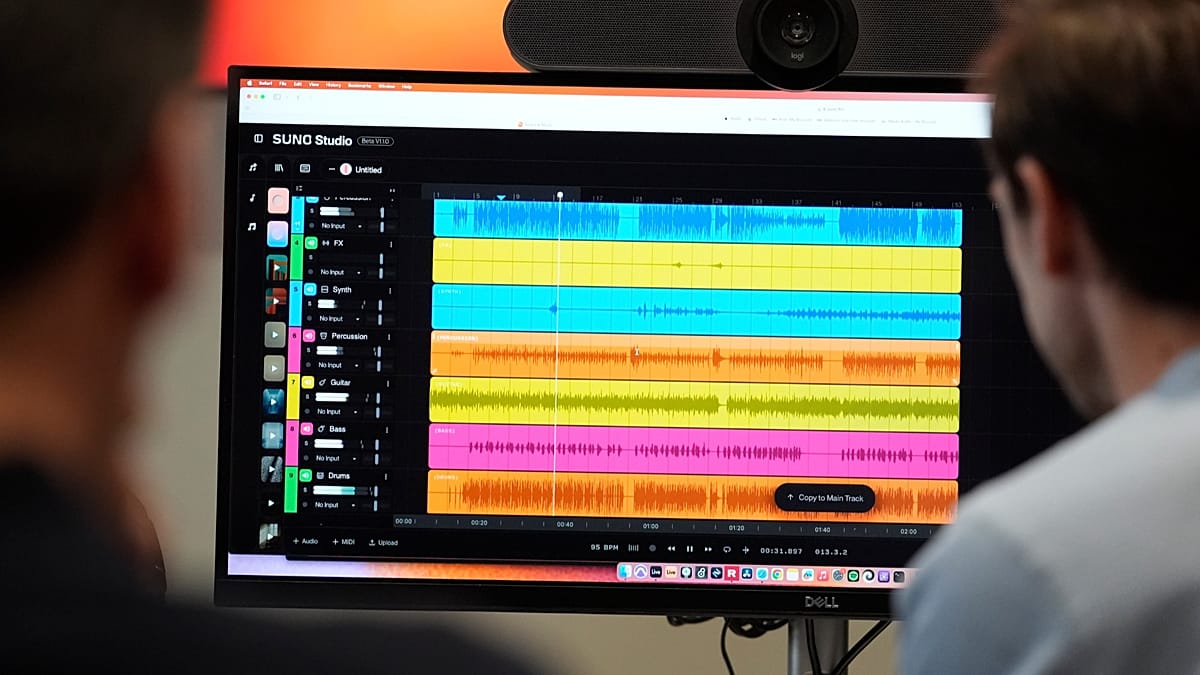Click the FX track instrument icon
Viewport: 1200px width, 675px height.
[325, 243]
